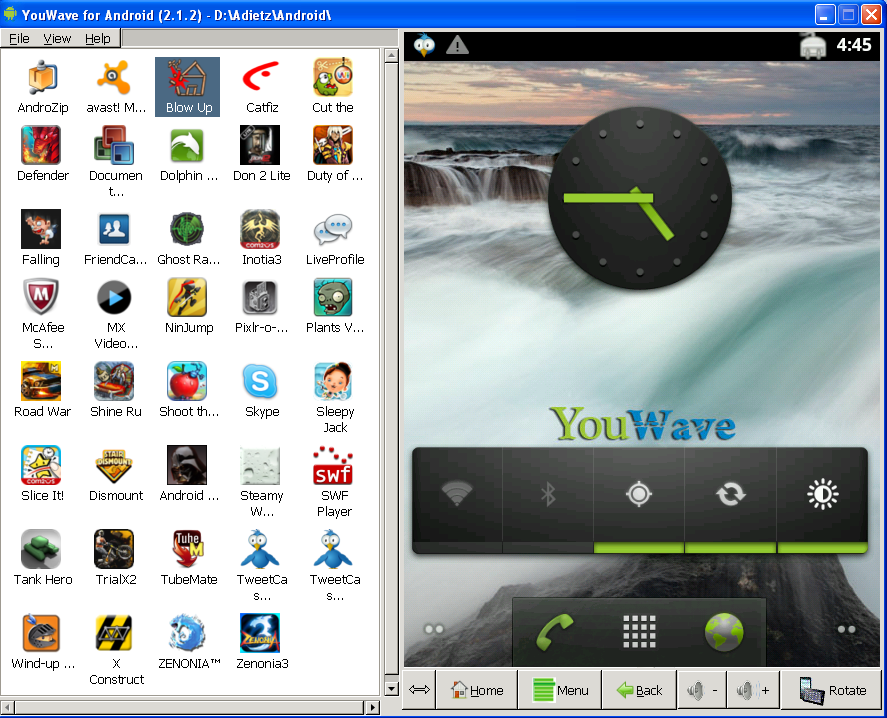
Task: Click the app list scroll down arrow
Action: [391, 689]
